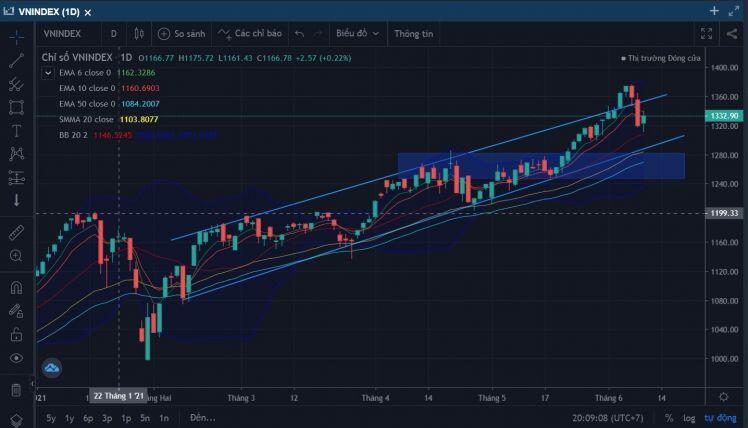Toggle tự động auto scale
This screenshot has width=748, height=428.
[x=720, y=418]
